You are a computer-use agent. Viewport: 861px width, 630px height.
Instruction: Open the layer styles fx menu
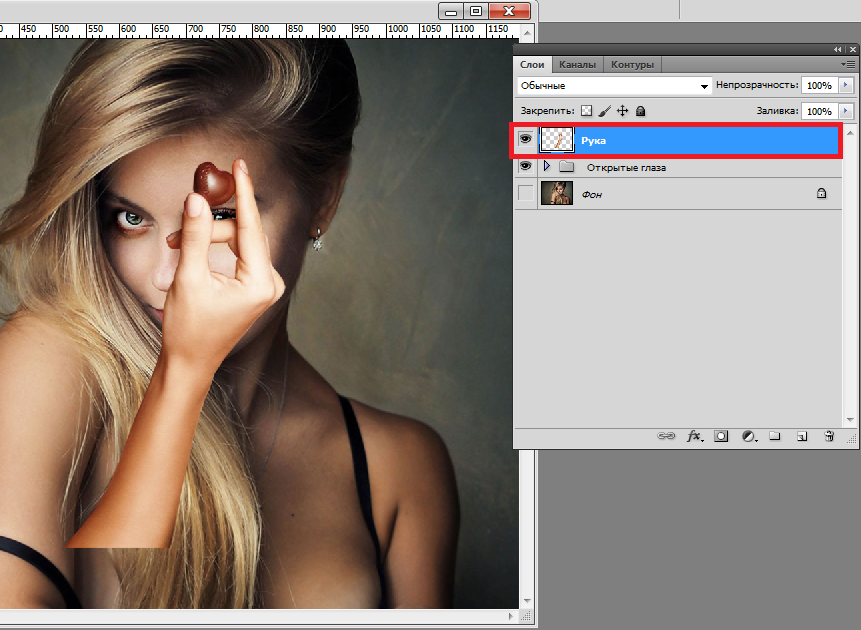694,437
